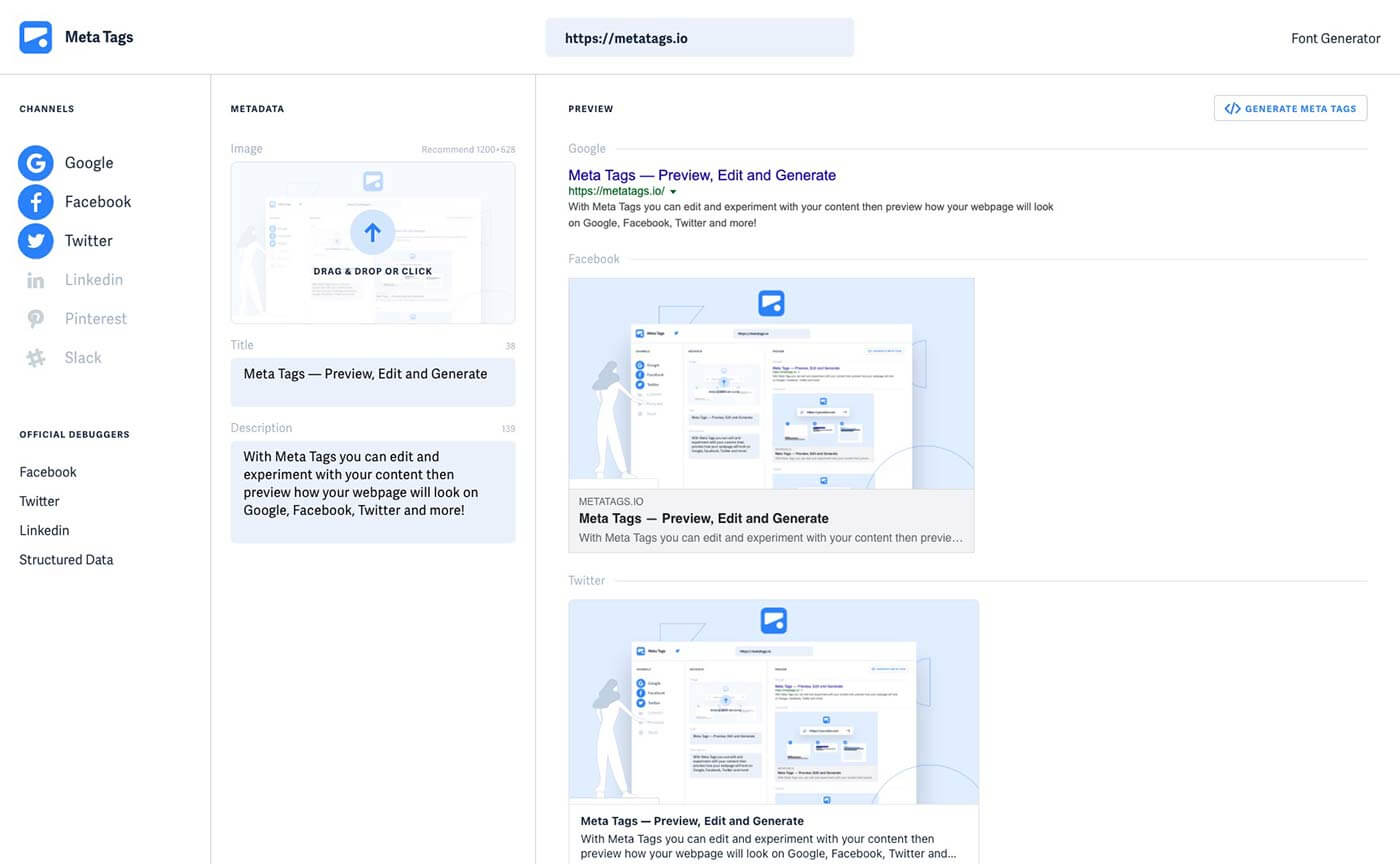The height and width of the screenshot is (864, 1400).
Task: Click the Facebook card truncated description text
Action: point(771,538)
